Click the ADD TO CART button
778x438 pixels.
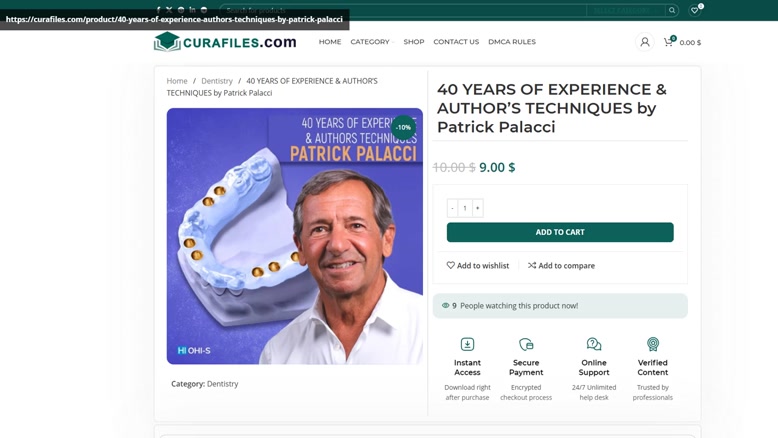[560, 232]
